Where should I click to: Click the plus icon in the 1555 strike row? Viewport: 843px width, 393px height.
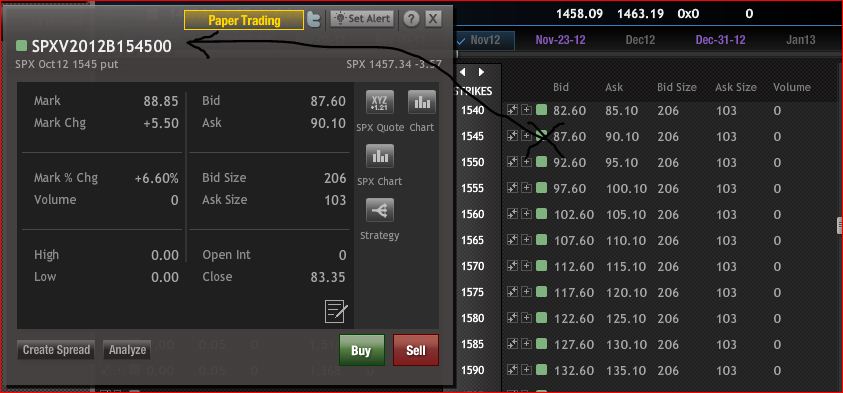tap(526, 188)
